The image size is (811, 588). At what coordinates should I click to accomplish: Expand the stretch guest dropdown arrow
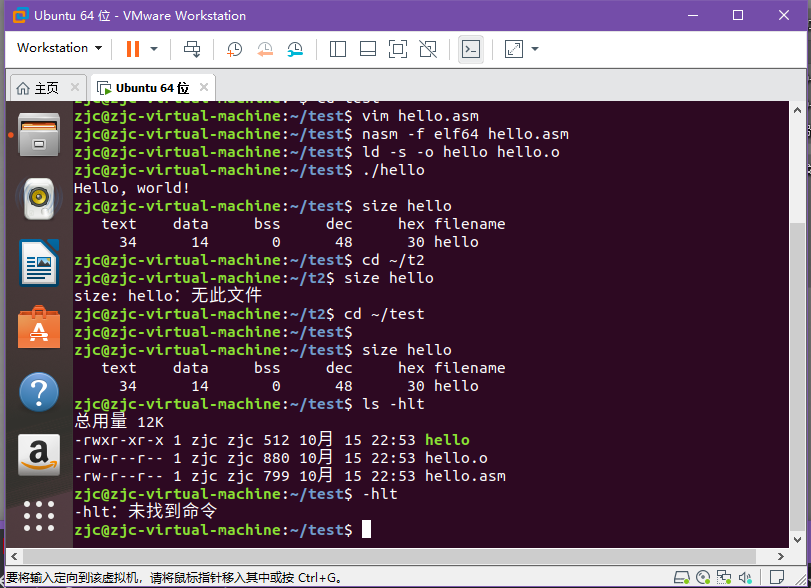click(x=535, y=49)
